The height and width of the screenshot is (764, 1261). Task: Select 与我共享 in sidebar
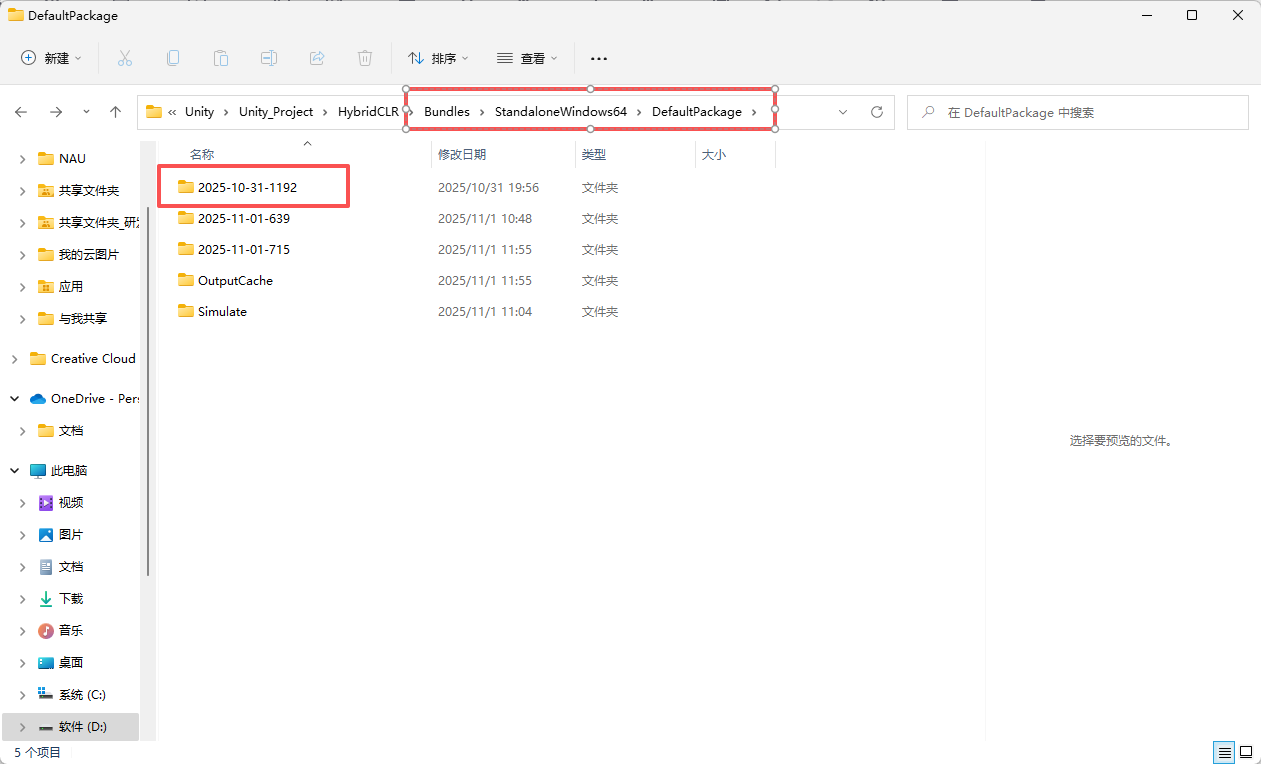tap(83, 319)
